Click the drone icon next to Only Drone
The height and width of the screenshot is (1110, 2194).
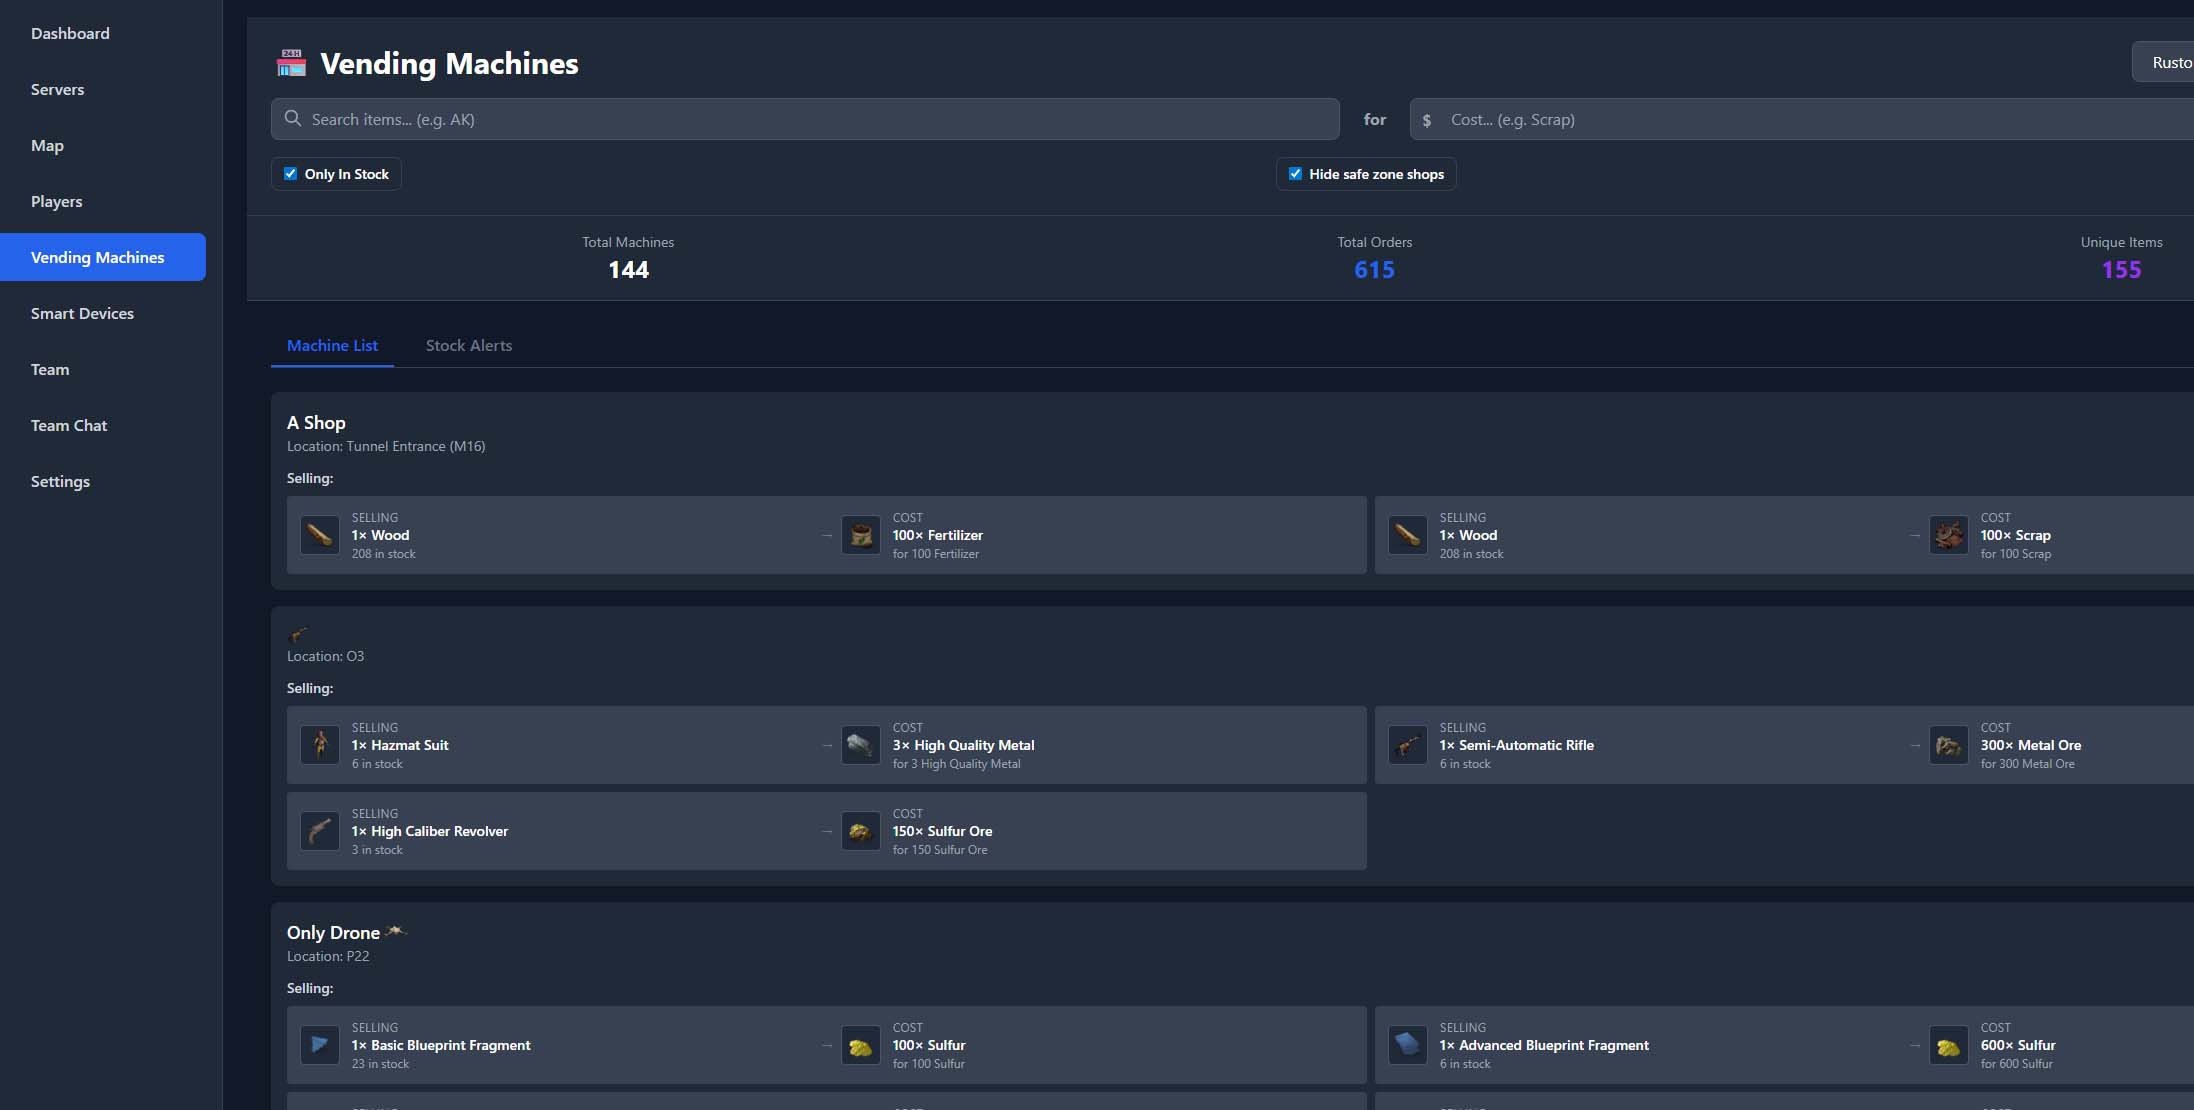396,932
